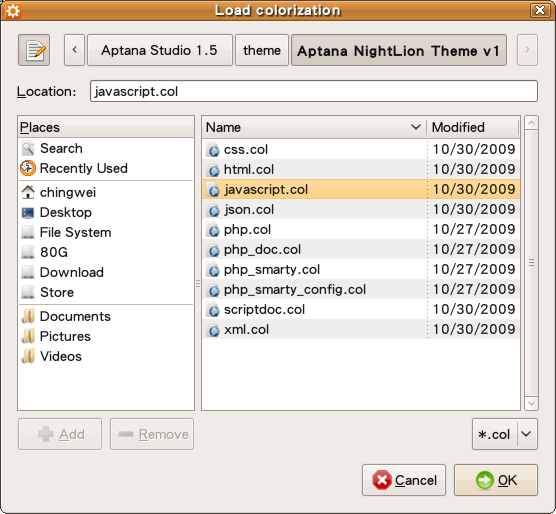Click the file list scroll-down arrow
Screen dimensions: 556x514
tap(531, 403)
